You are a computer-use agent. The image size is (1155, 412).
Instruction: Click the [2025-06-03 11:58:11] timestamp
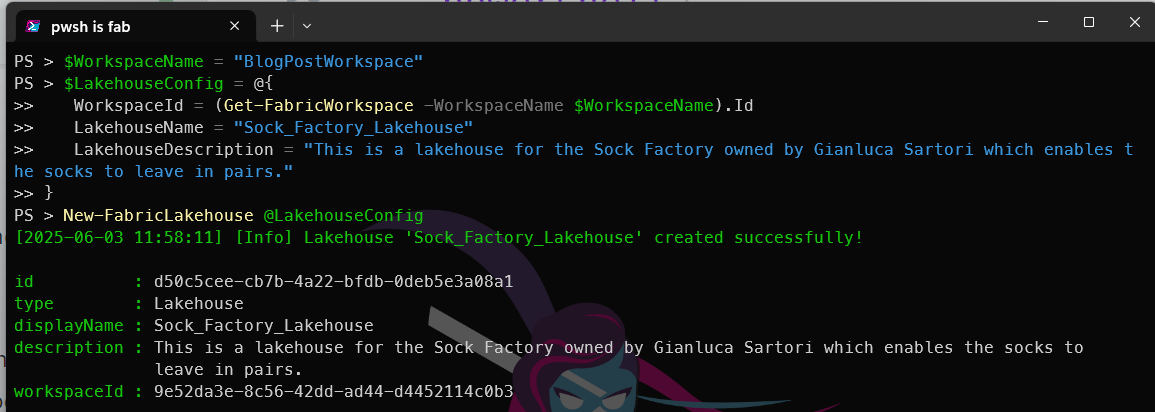119,238
